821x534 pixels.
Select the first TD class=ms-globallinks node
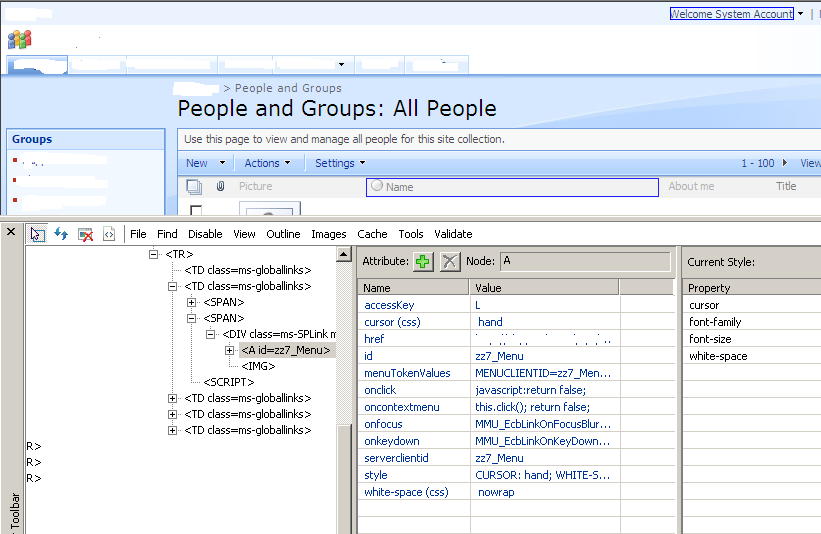(248, 270)
